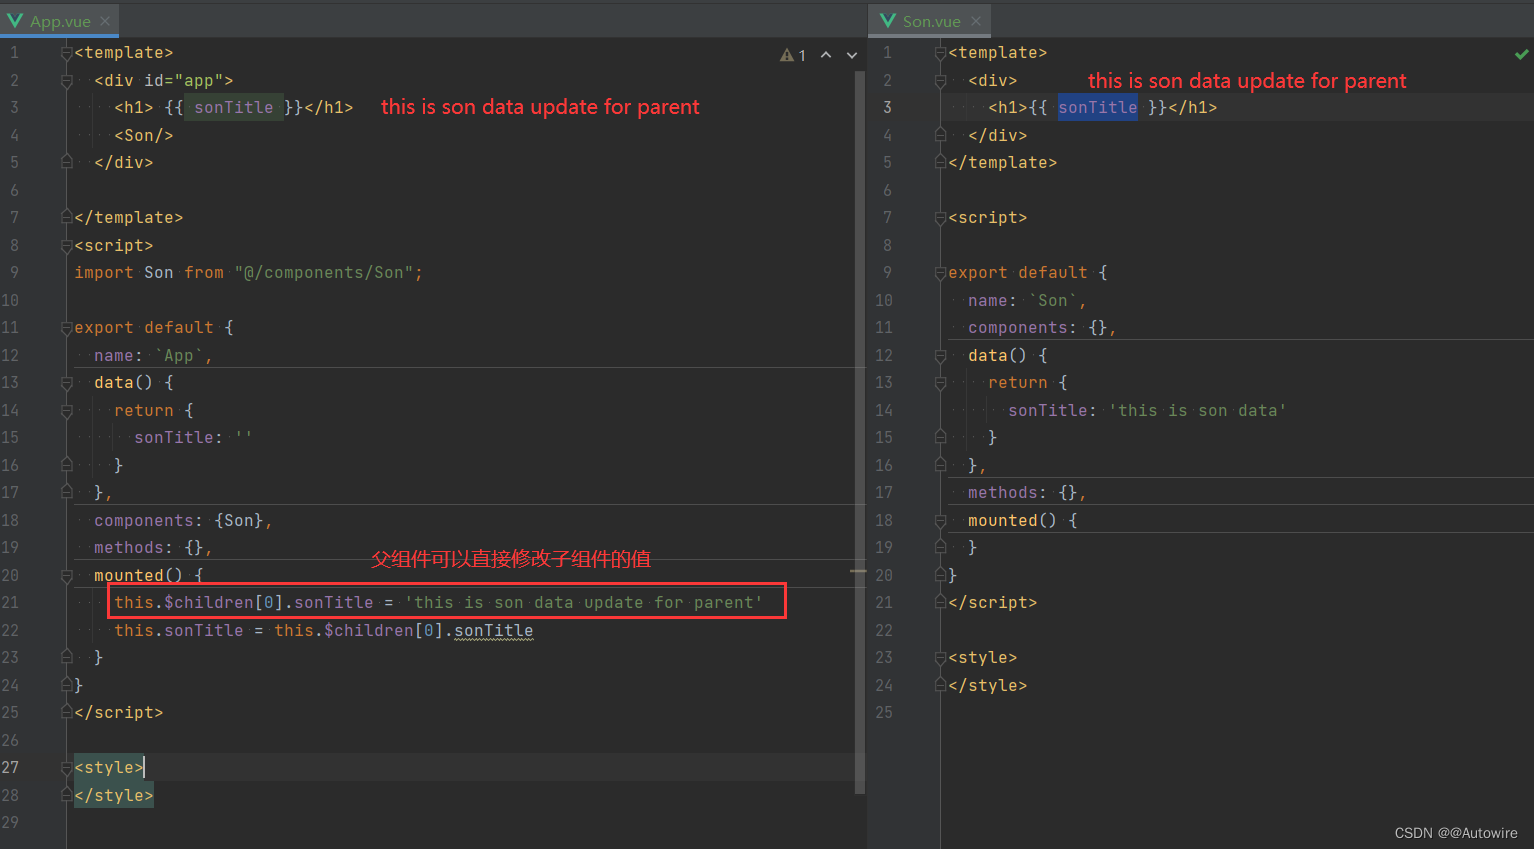Collapse the <template> block in App.vue

click(x=66, y=53)
